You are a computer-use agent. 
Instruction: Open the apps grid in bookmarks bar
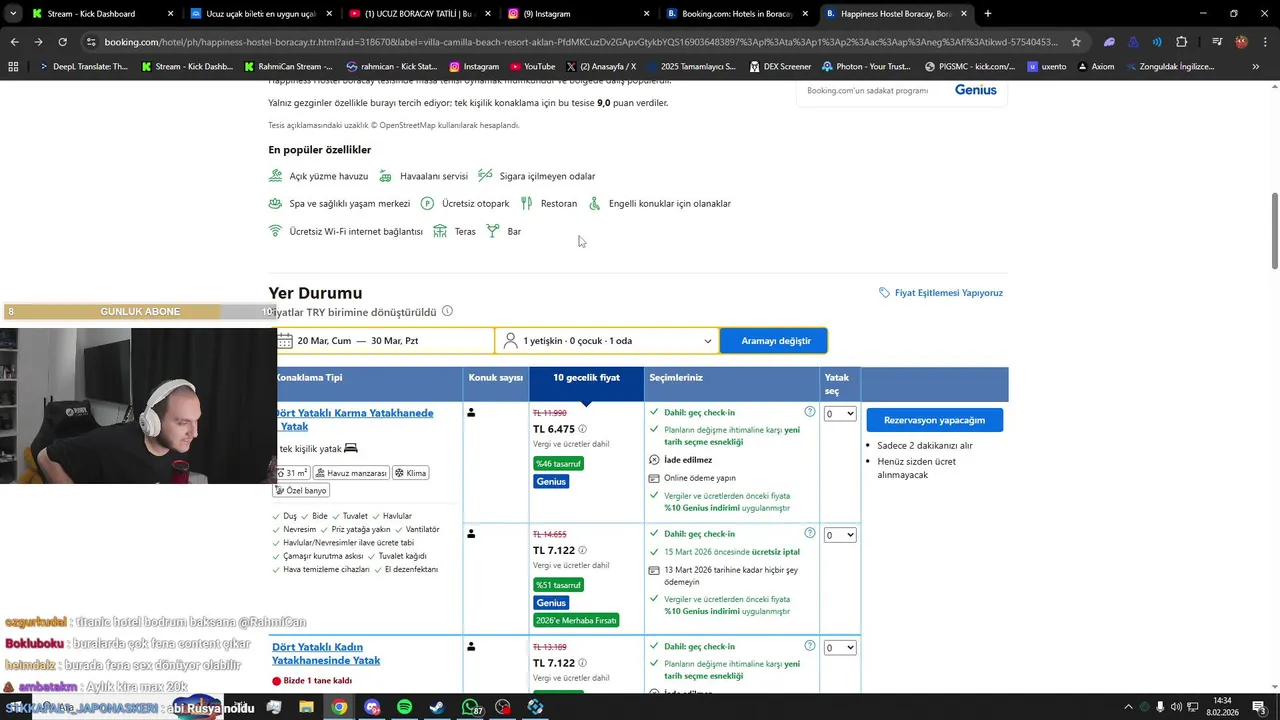click(x=13, y=66)
